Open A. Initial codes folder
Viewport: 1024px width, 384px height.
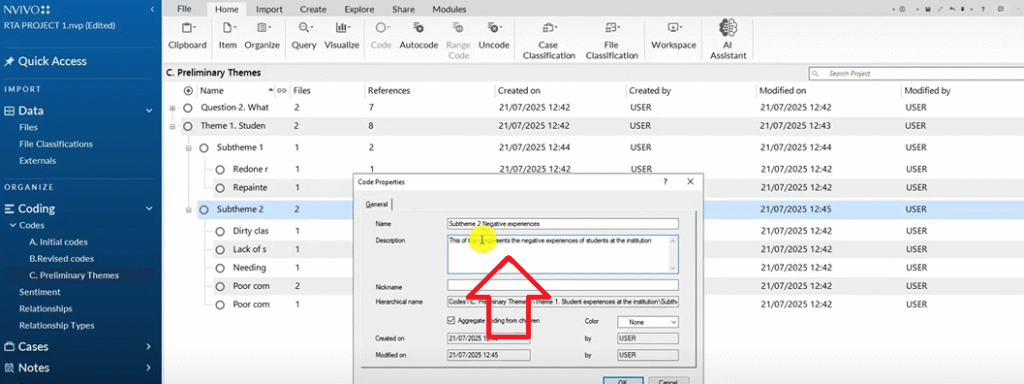tap(58, 242)
